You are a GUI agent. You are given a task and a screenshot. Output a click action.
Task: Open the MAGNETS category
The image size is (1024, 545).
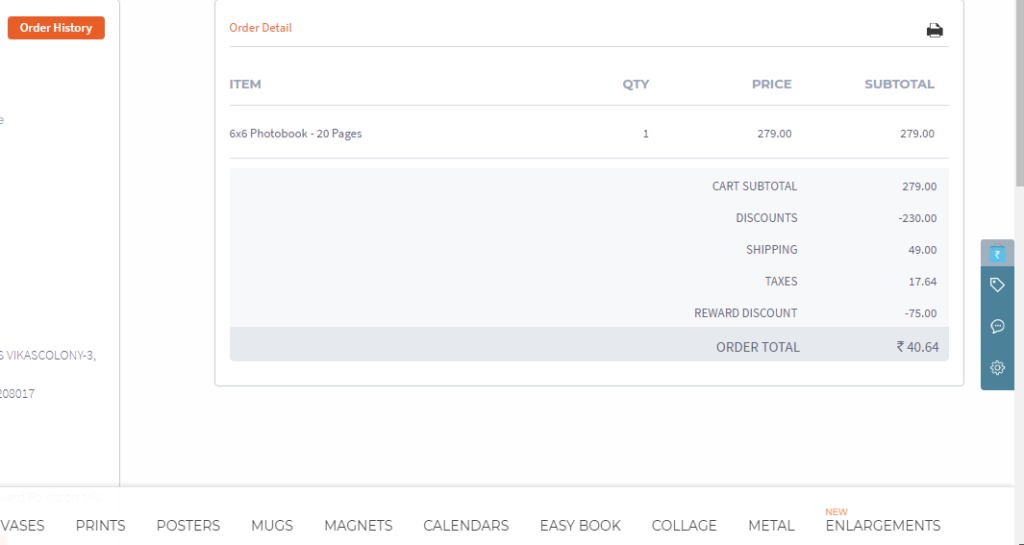359,525
